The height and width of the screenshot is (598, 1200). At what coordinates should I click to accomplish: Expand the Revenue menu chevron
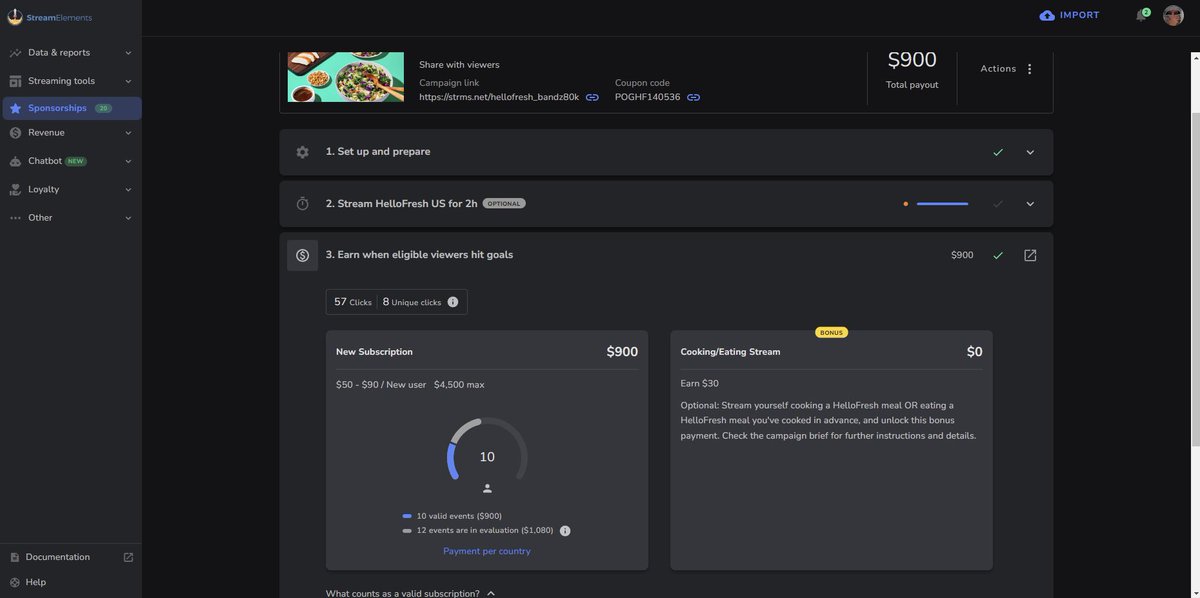coord(128,133)
